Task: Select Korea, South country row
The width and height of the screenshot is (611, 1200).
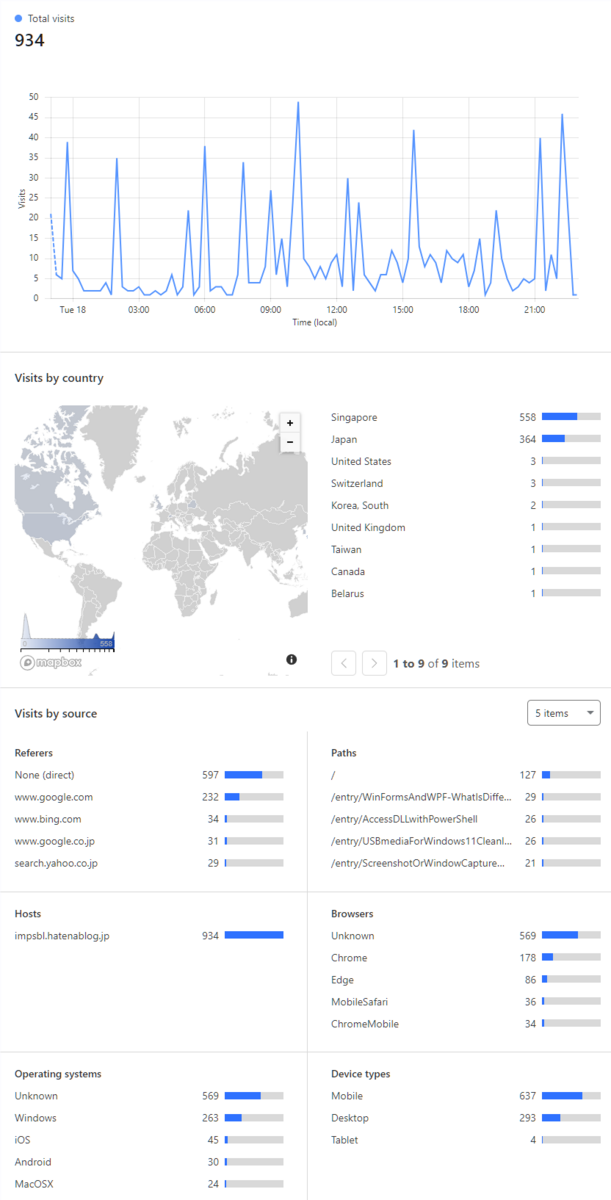Action: [466, 505]
